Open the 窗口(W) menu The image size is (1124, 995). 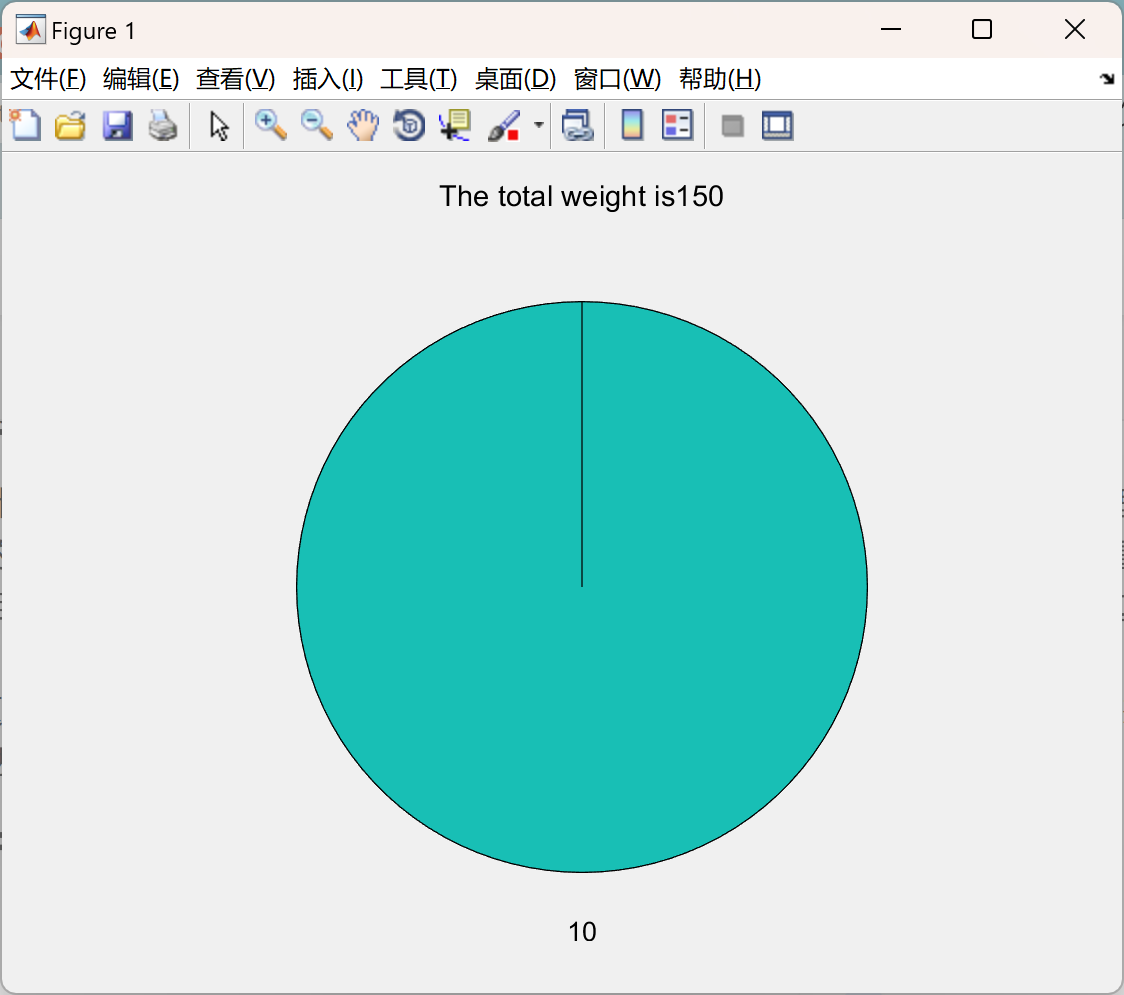point(617,79)
